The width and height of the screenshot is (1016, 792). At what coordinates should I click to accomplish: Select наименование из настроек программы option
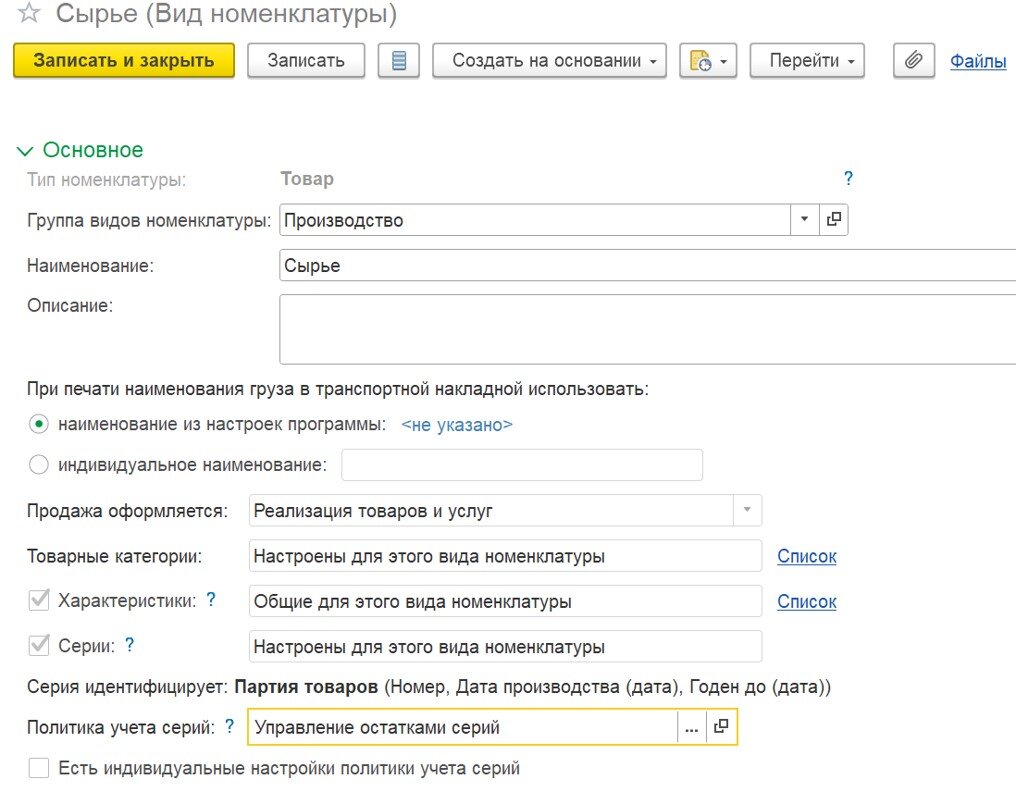37,424
